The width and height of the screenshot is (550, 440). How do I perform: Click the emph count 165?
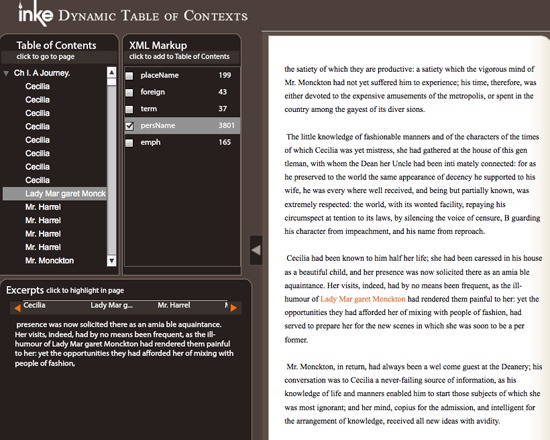coord(224,142)
